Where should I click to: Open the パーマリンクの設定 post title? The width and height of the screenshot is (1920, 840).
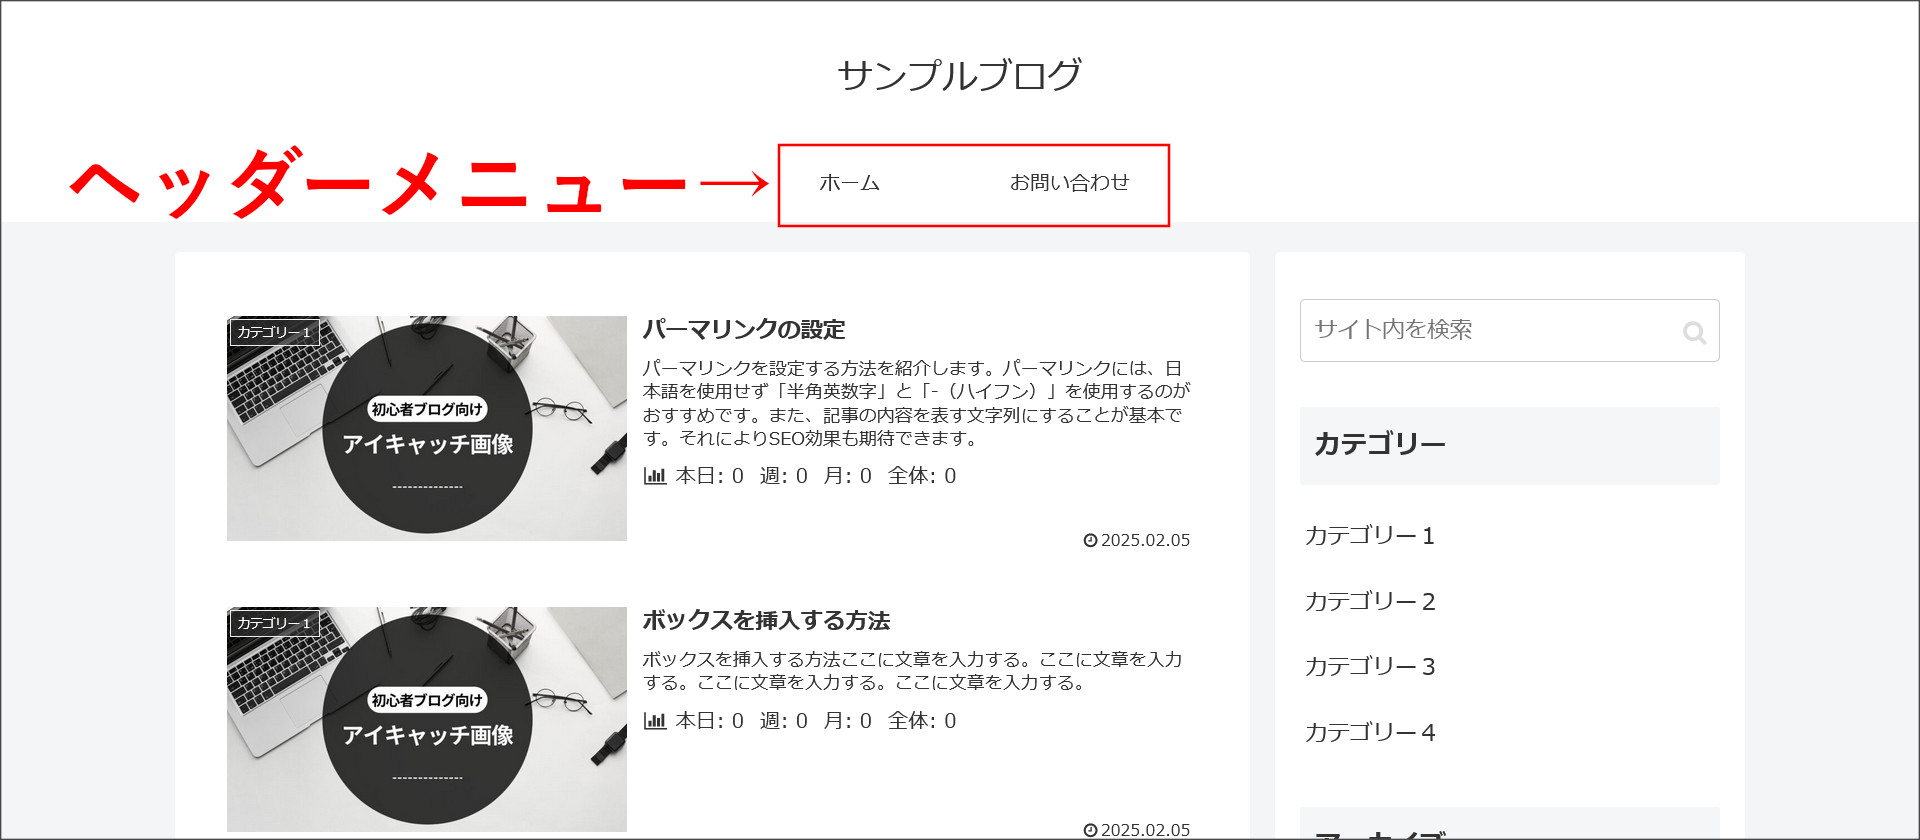744,329
